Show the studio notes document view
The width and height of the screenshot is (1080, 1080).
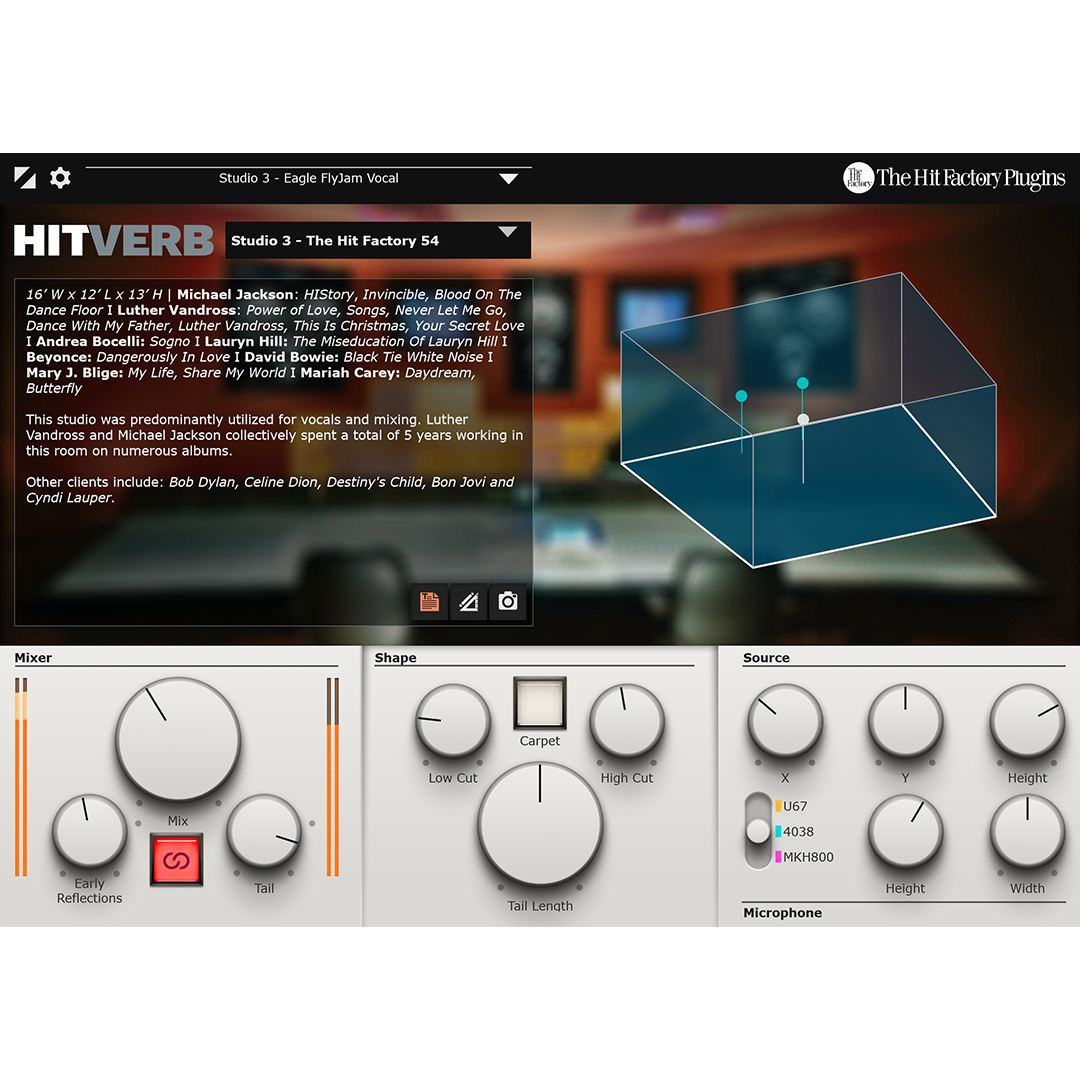(x=429, y=601)
